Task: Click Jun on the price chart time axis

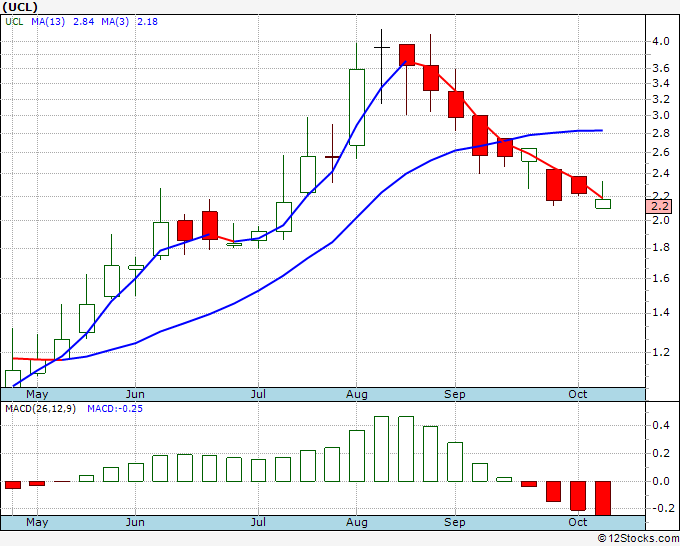Action: click(135, 395)
